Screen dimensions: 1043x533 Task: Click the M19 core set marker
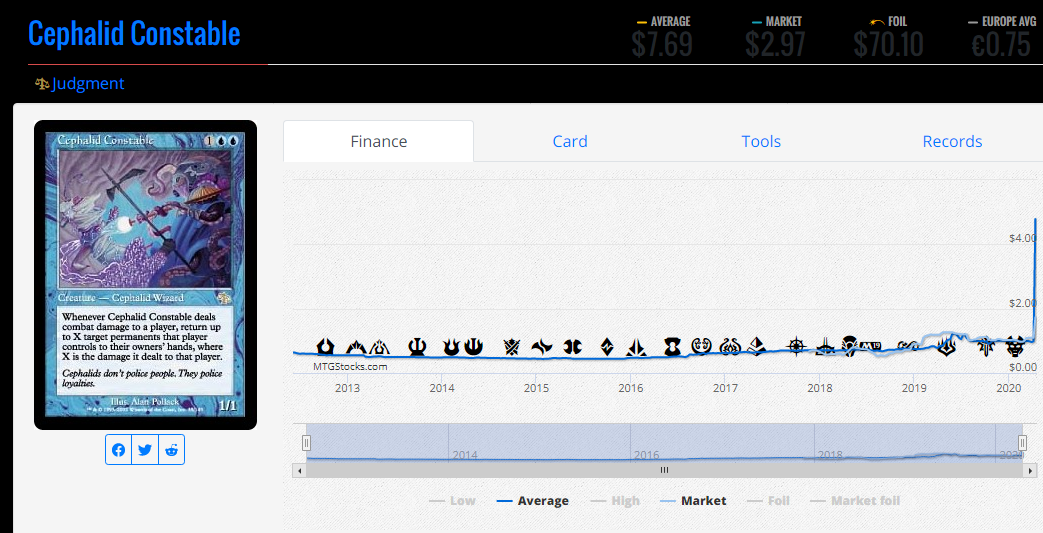(871, 346)
